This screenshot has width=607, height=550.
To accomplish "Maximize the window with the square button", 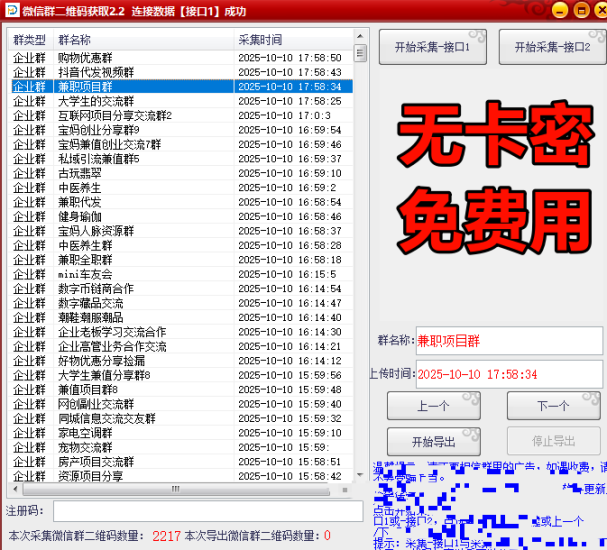I will (x=581, y=10).
